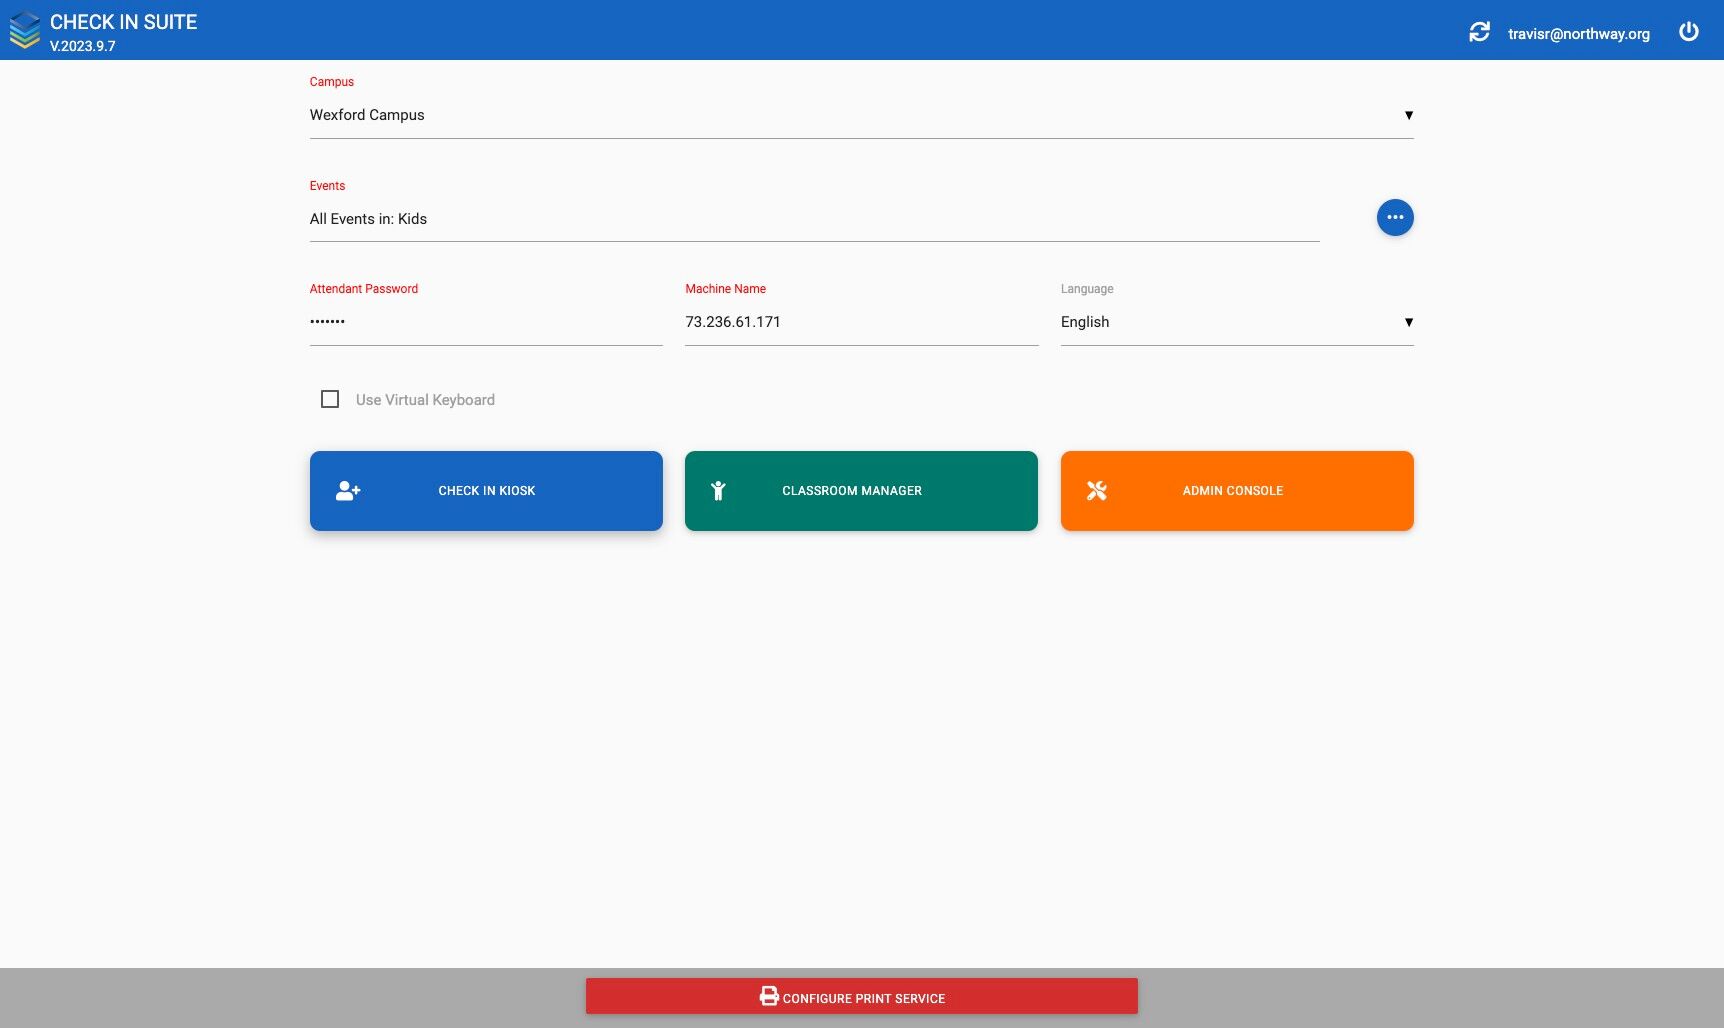The width and height of the screenshot is (1724, 1028).
Task: Open the Wexford Campus selection field
Action: (861, 116)
